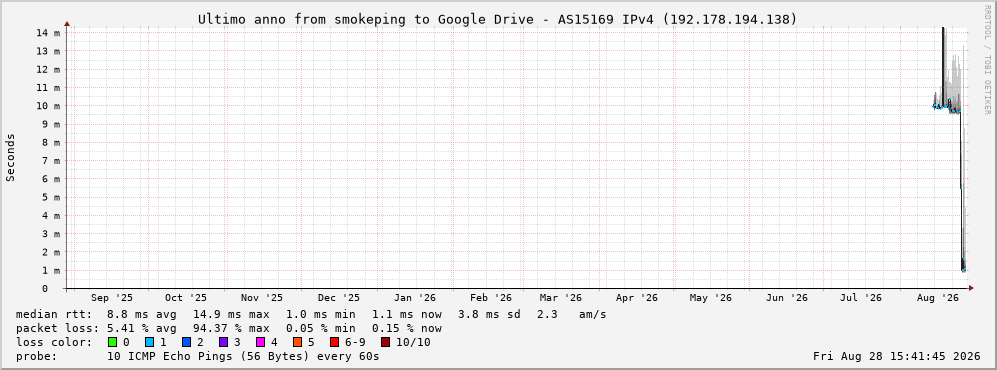
Task: Click the graph title mentioning Google Drive
Action: 497,19
